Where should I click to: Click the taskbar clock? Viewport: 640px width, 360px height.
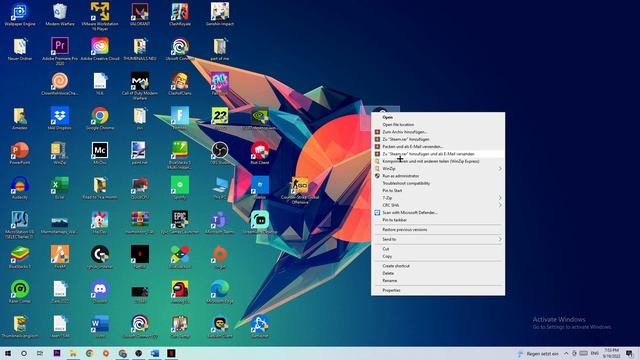[x=612, y=353]
